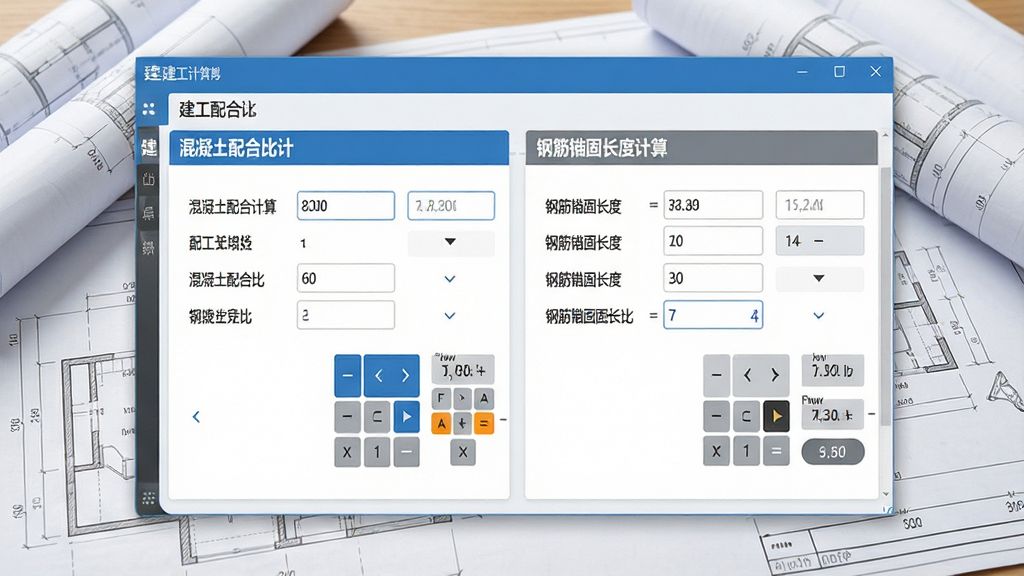Click the focused input field containing 7
Viewport: 1024px width, 576px height.
[x=713, y=315]
